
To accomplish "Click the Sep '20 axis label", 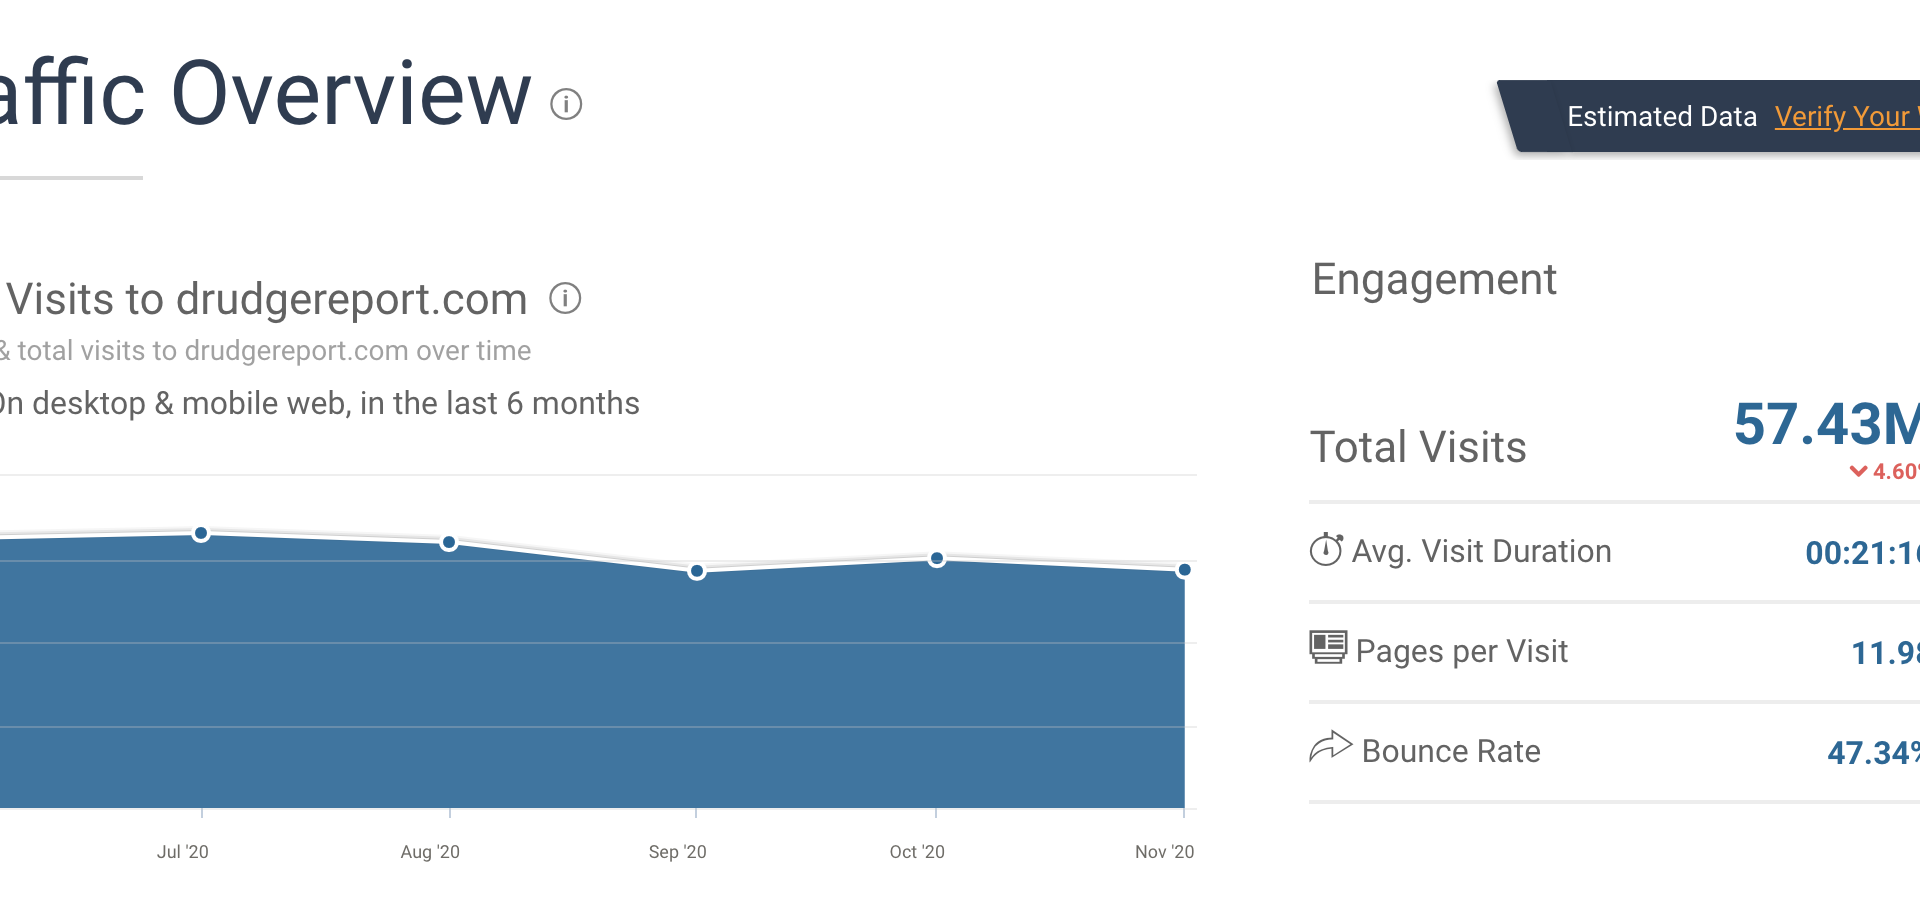I will tap(677, 852).
